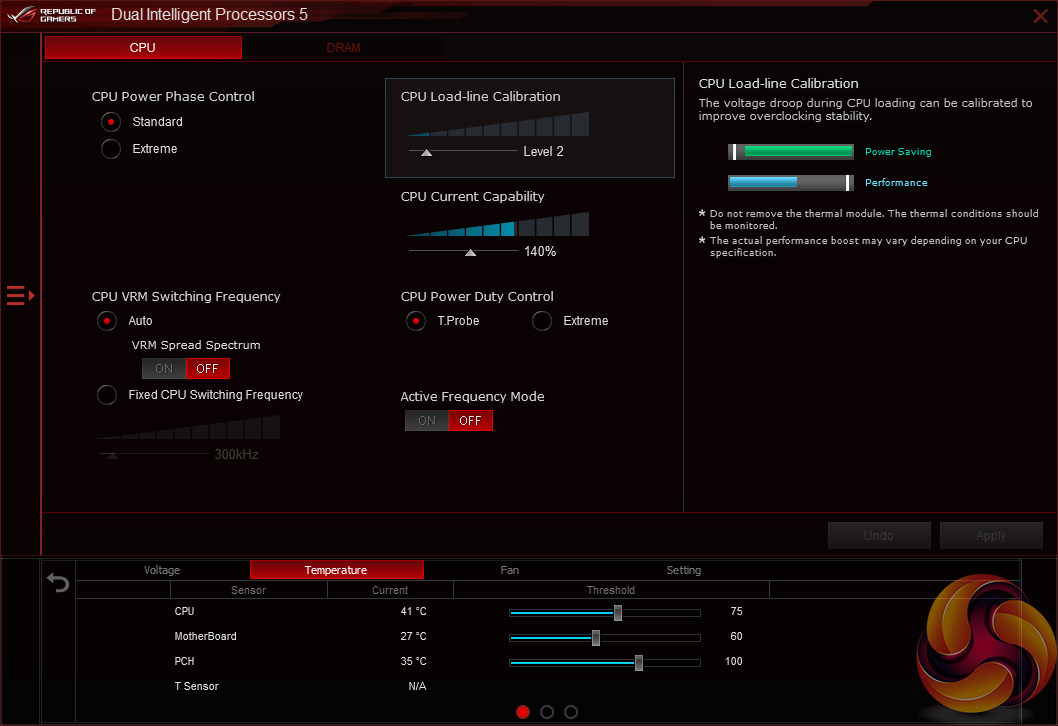Adjust CPU Load-line Calibration slider handle
1058x726 pixels.
click(426, 152)
